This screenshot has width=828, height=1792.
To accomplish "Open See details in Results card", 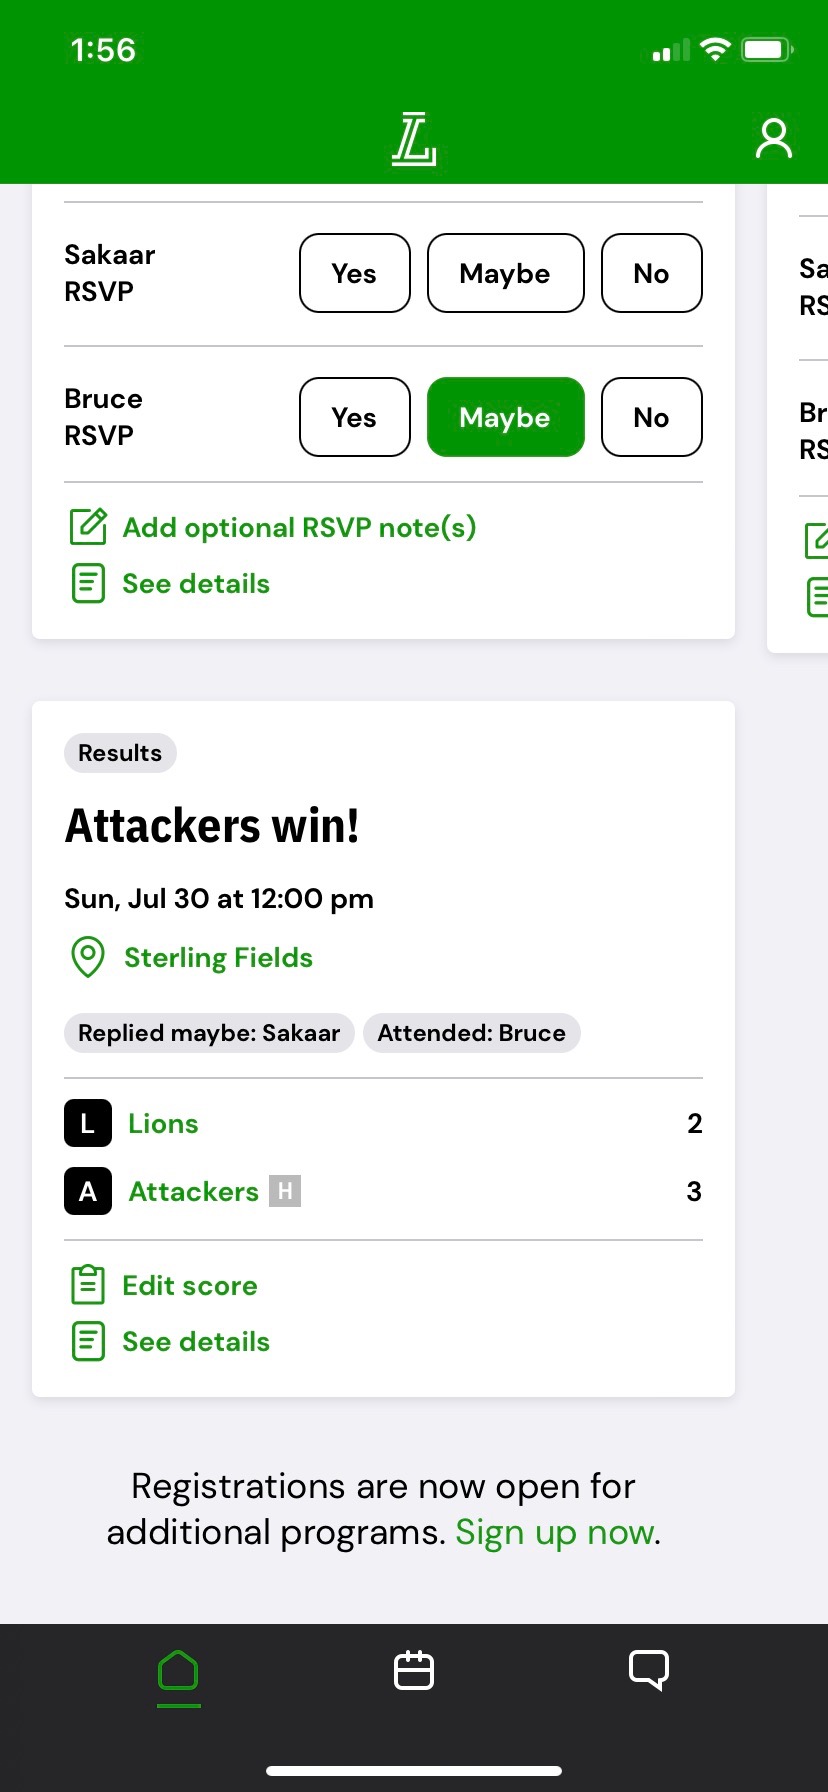I will coord(196,1341).
